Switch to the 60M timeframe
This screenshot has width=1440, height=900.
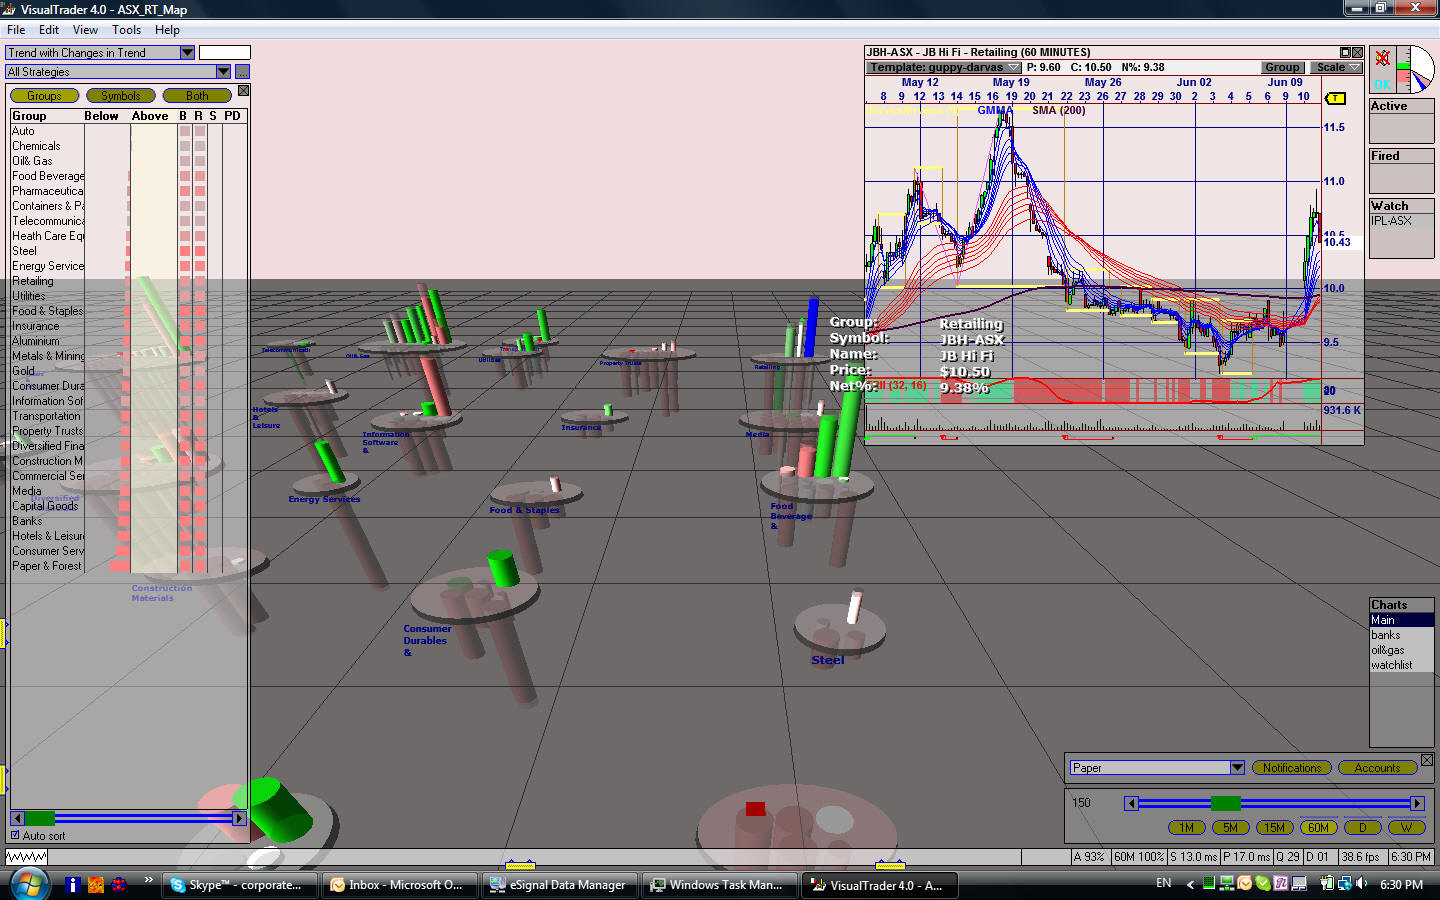1318,828
